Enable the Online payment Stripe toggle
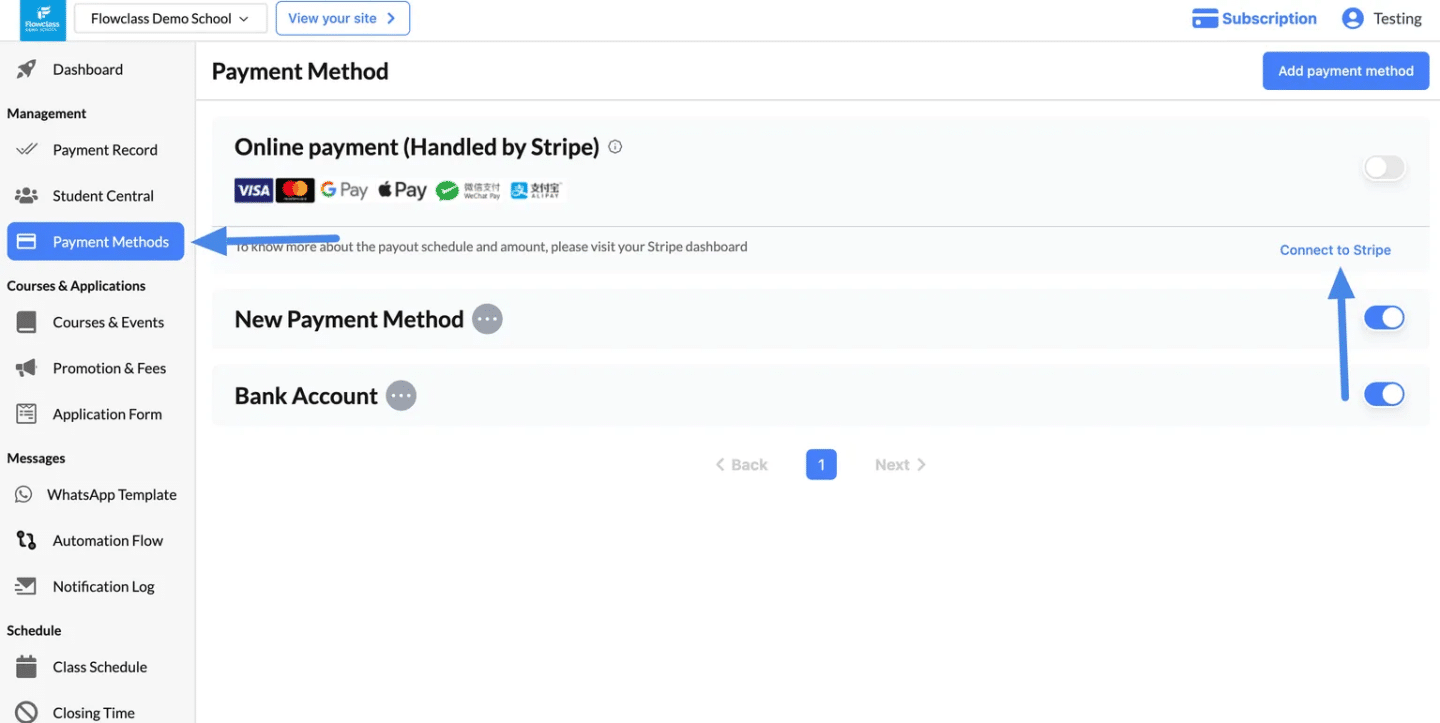 [1385, 167]
